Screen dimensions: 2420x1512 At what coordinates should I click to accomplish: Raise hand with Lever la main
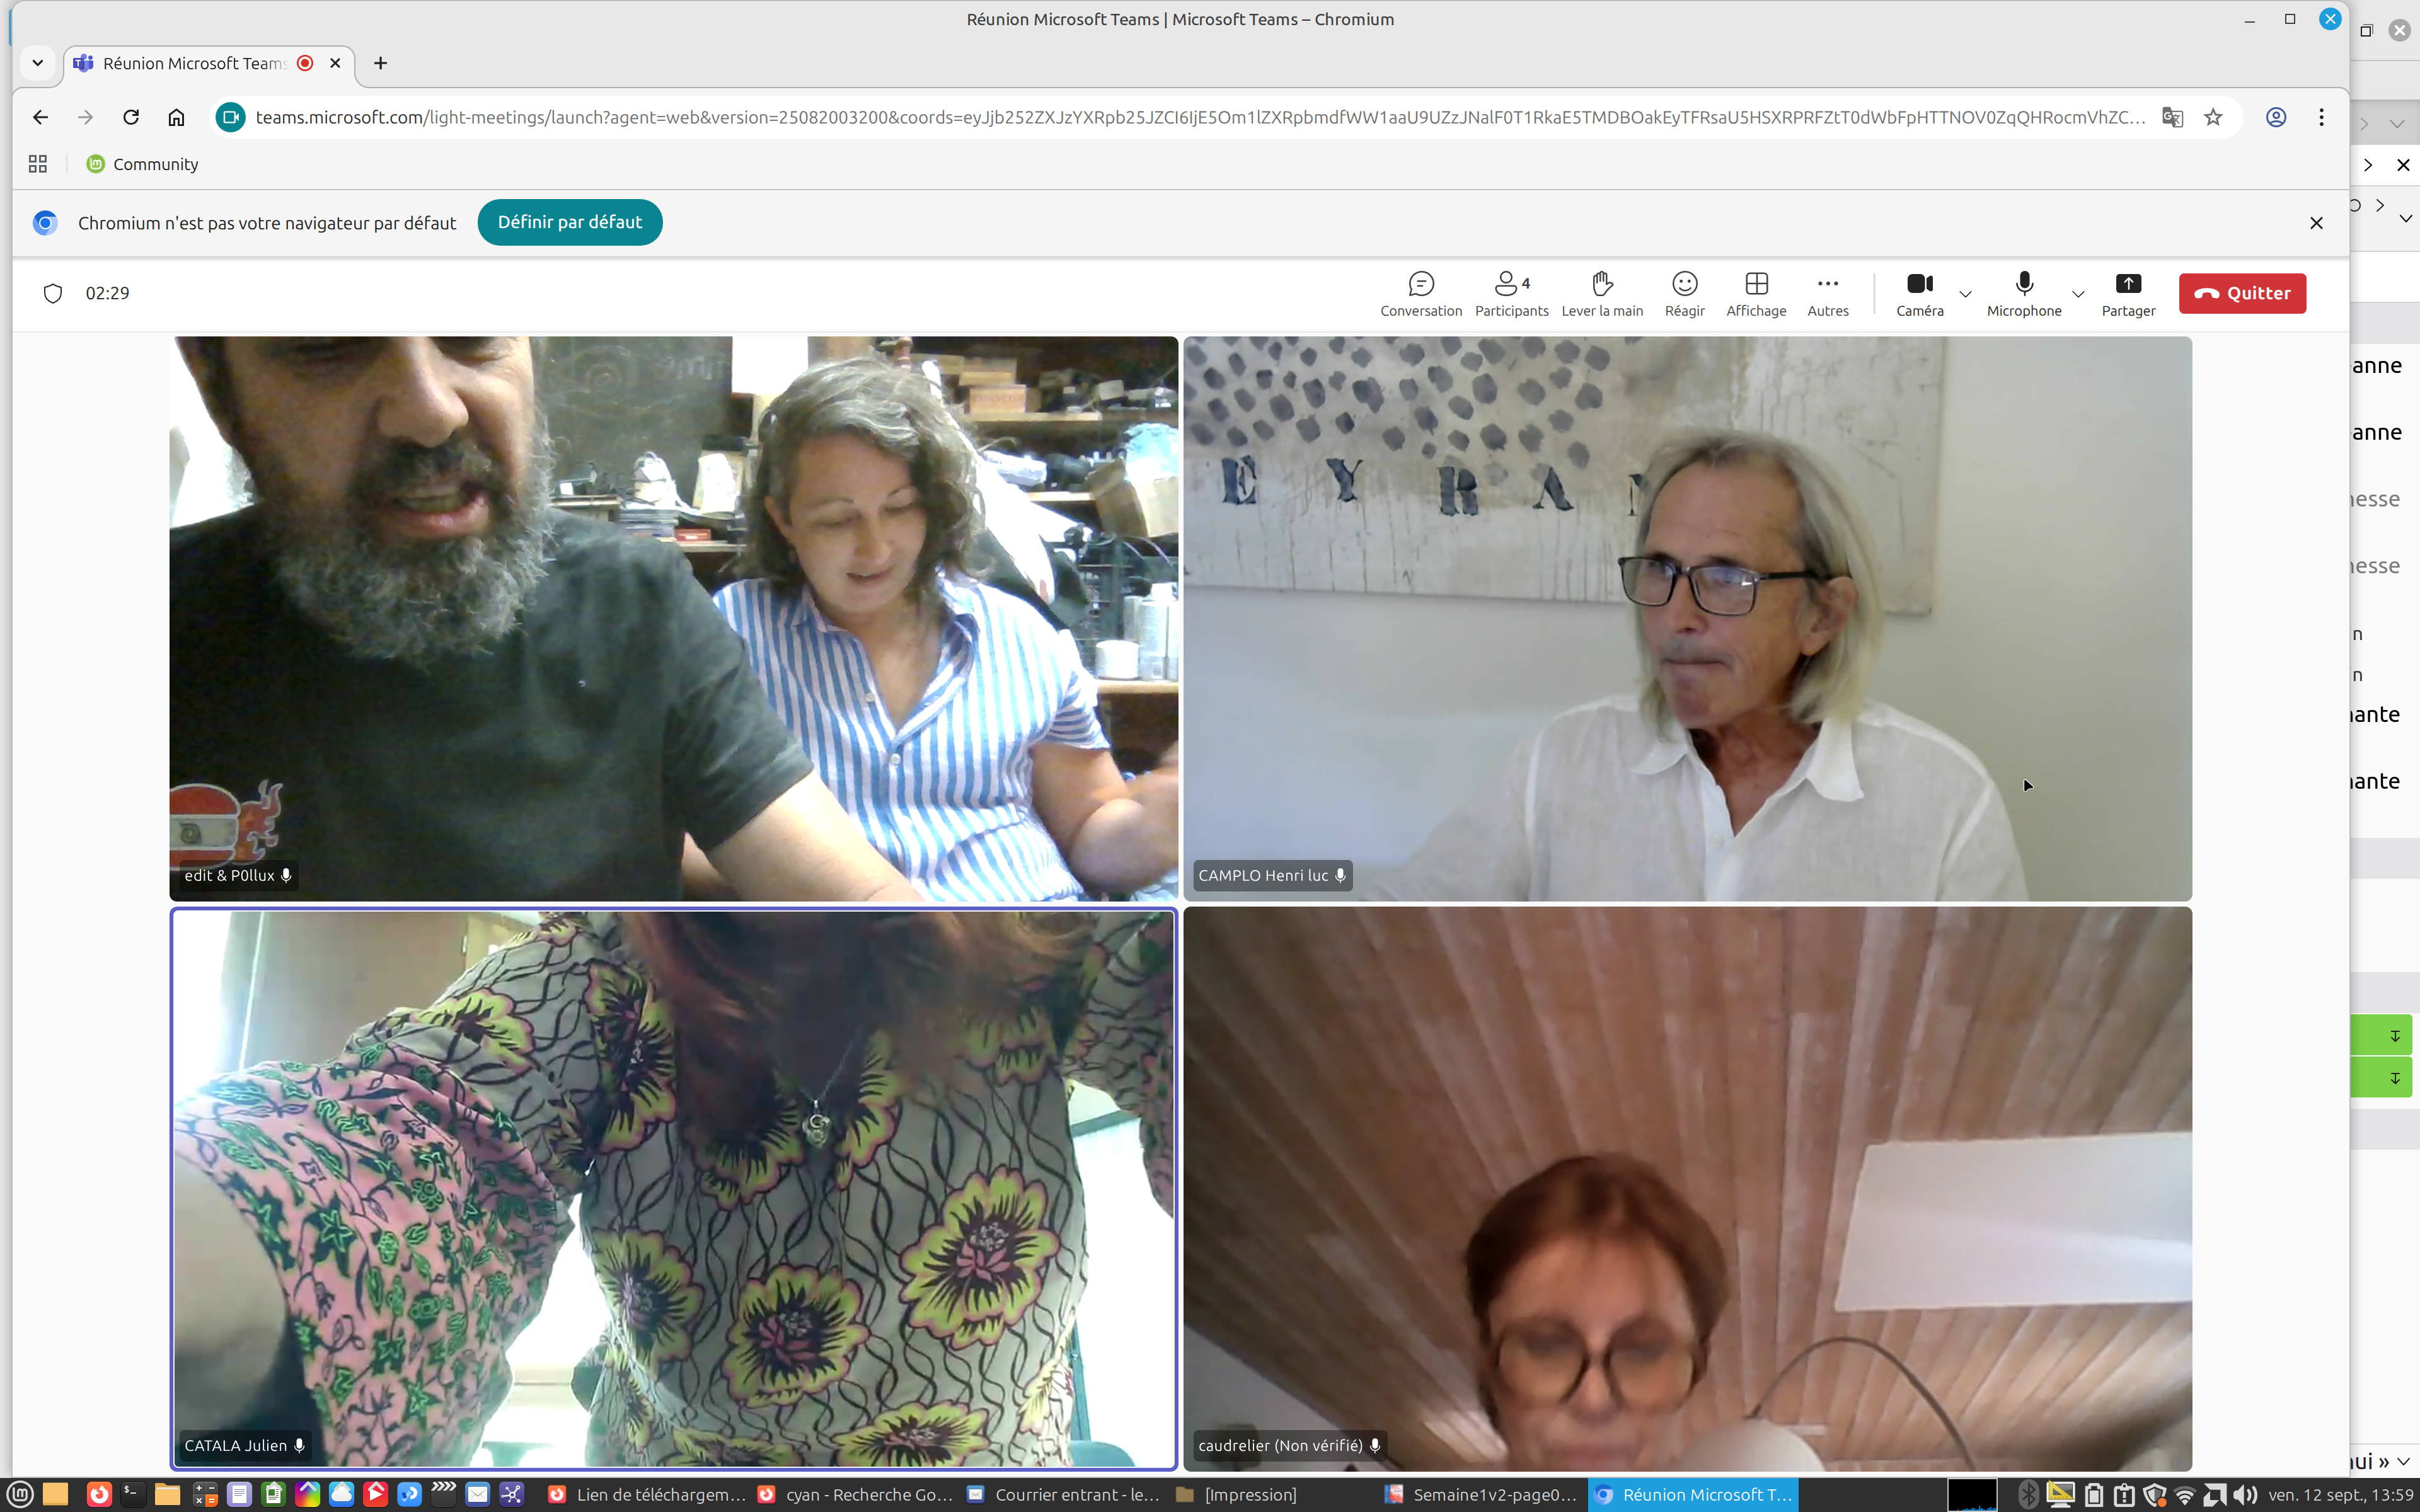(x=1601, y=294)
